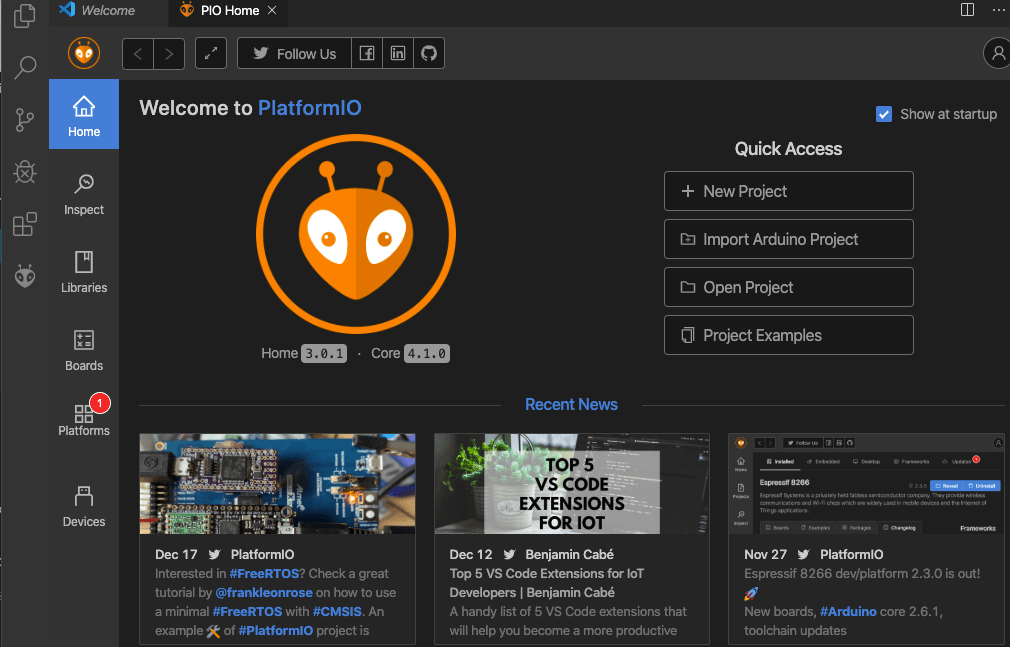The width and height of the screenshot is (1010, 647).
Task: Close the PIO Home tab
Action: click(272, 10)
